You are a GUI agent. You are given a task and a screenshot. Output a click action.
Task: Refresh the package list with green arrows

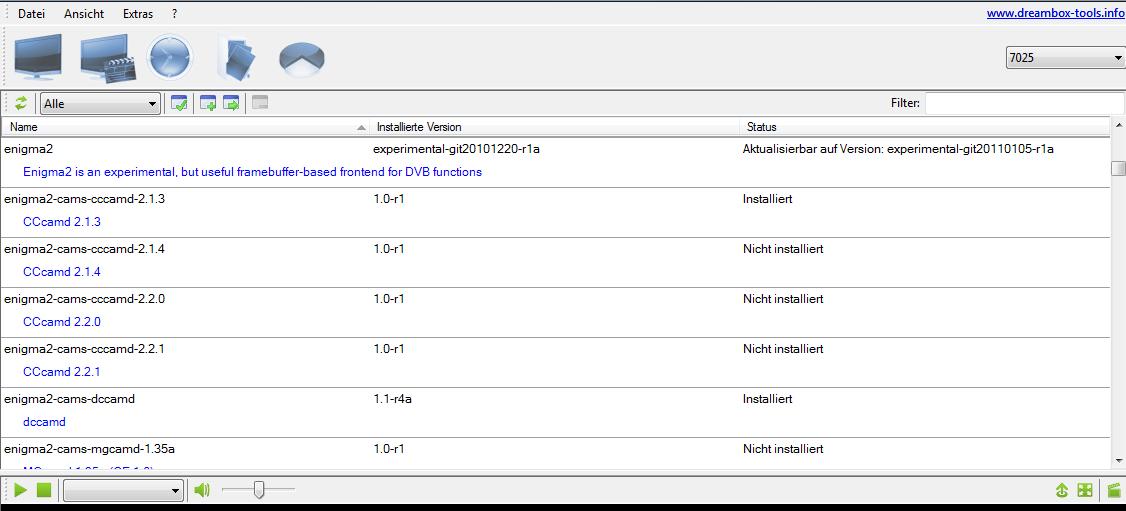pos(21,103)
